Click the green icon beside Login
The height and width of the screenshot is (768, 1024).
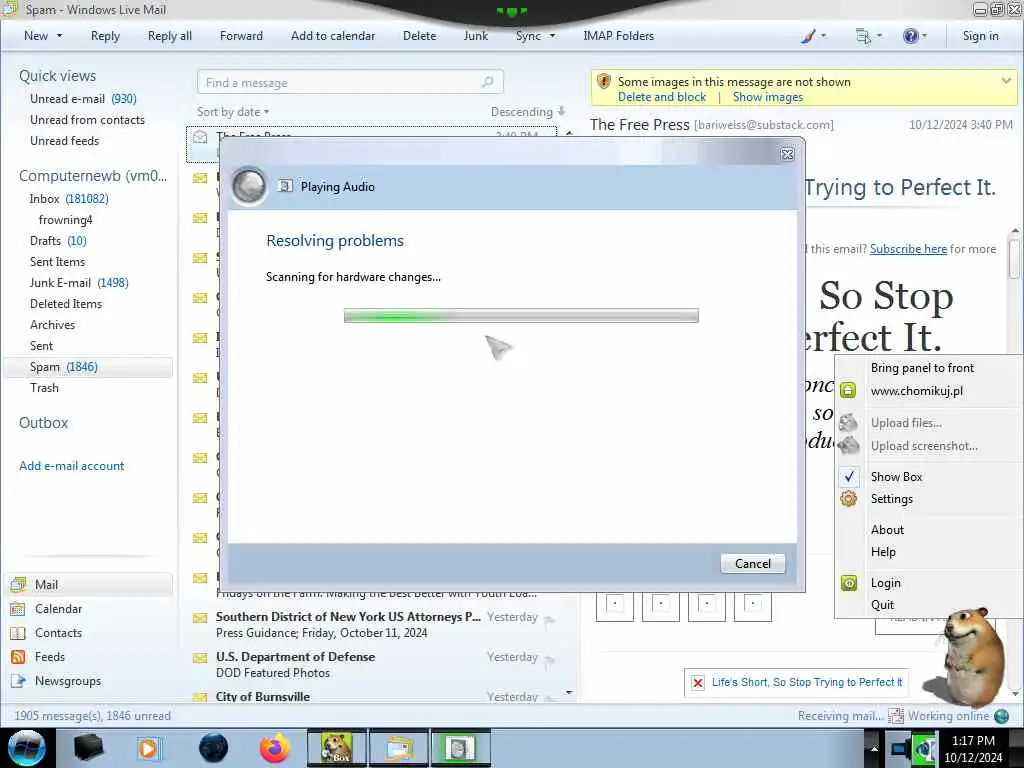click(x=848, y=583)
